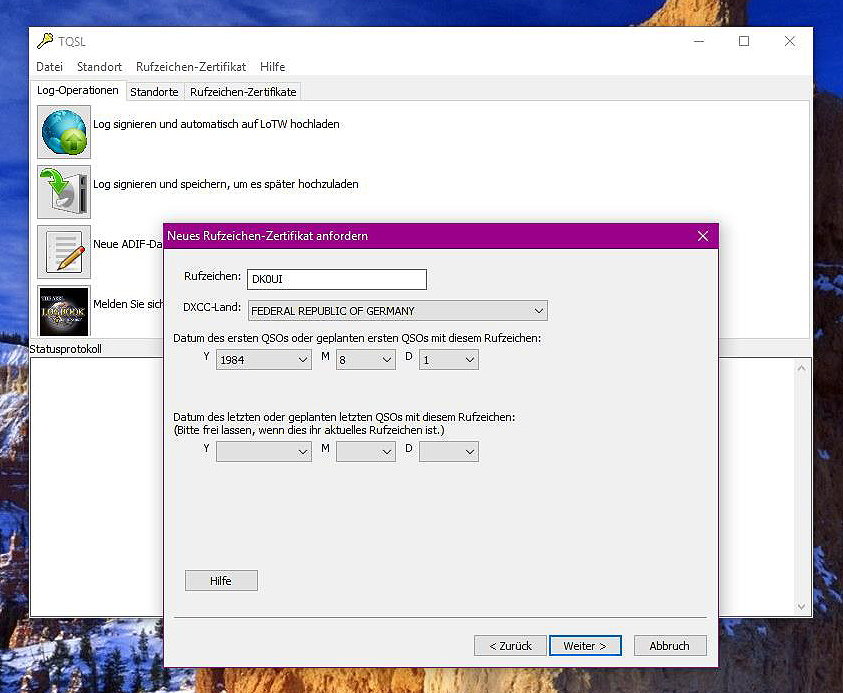Click the Weiter button

click(x=585, y=646)
